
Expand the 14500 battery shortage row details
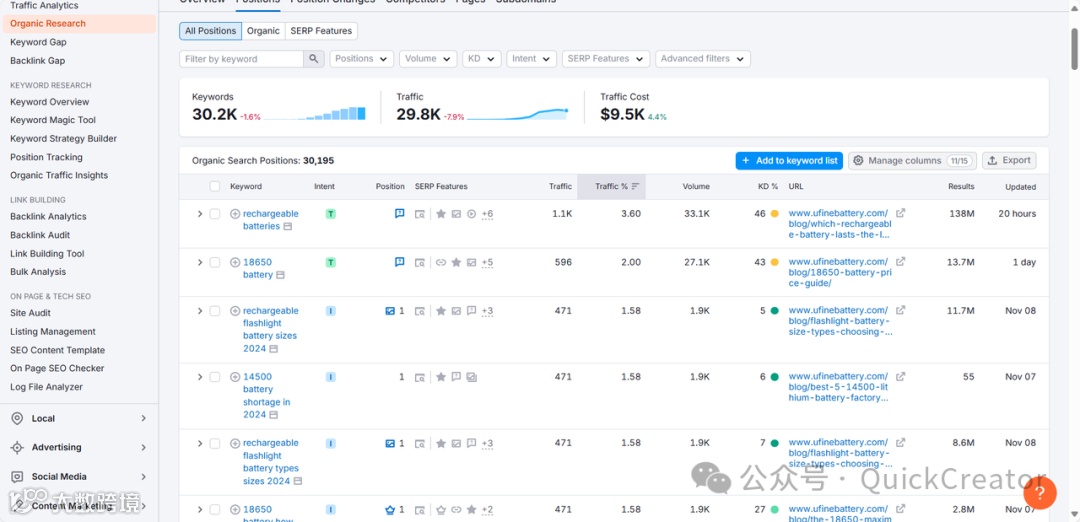(200, 377)
